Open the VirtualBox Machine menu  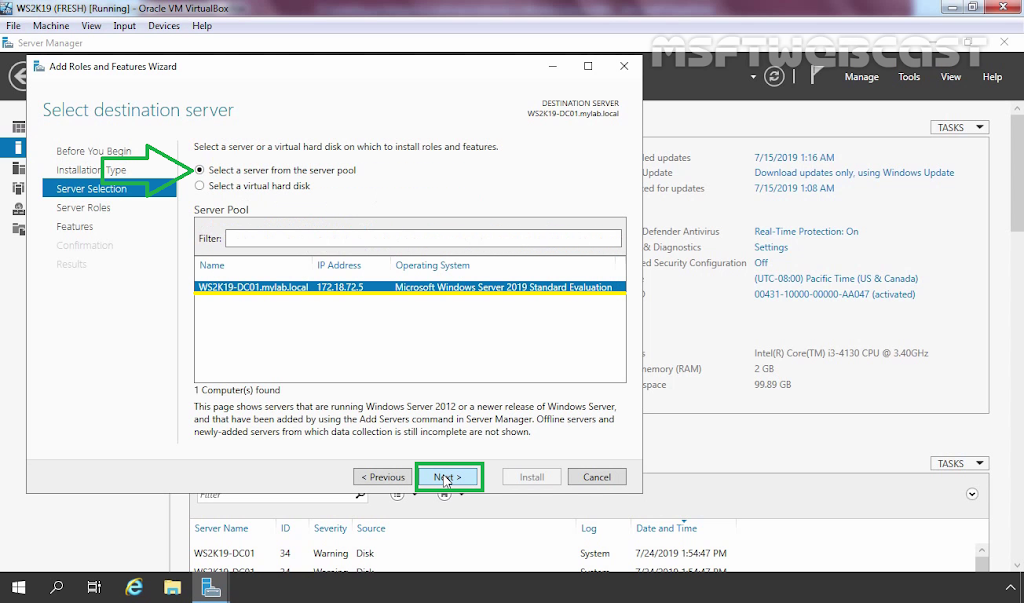coord(51,25)
